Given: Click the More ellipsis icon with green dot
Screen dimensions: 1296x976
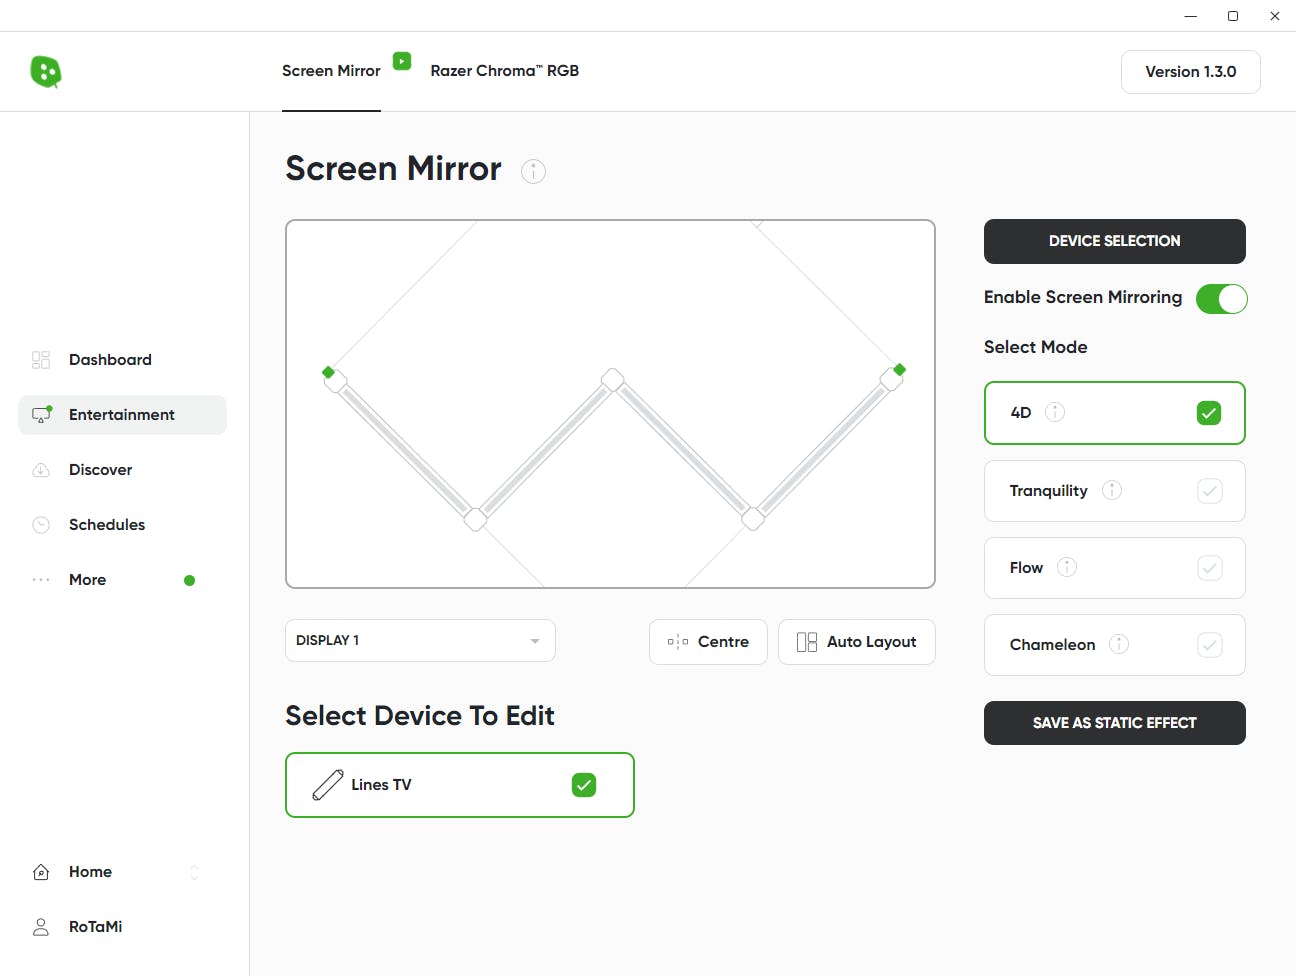Looking at the screenshot, I should (x=41, y=579).
